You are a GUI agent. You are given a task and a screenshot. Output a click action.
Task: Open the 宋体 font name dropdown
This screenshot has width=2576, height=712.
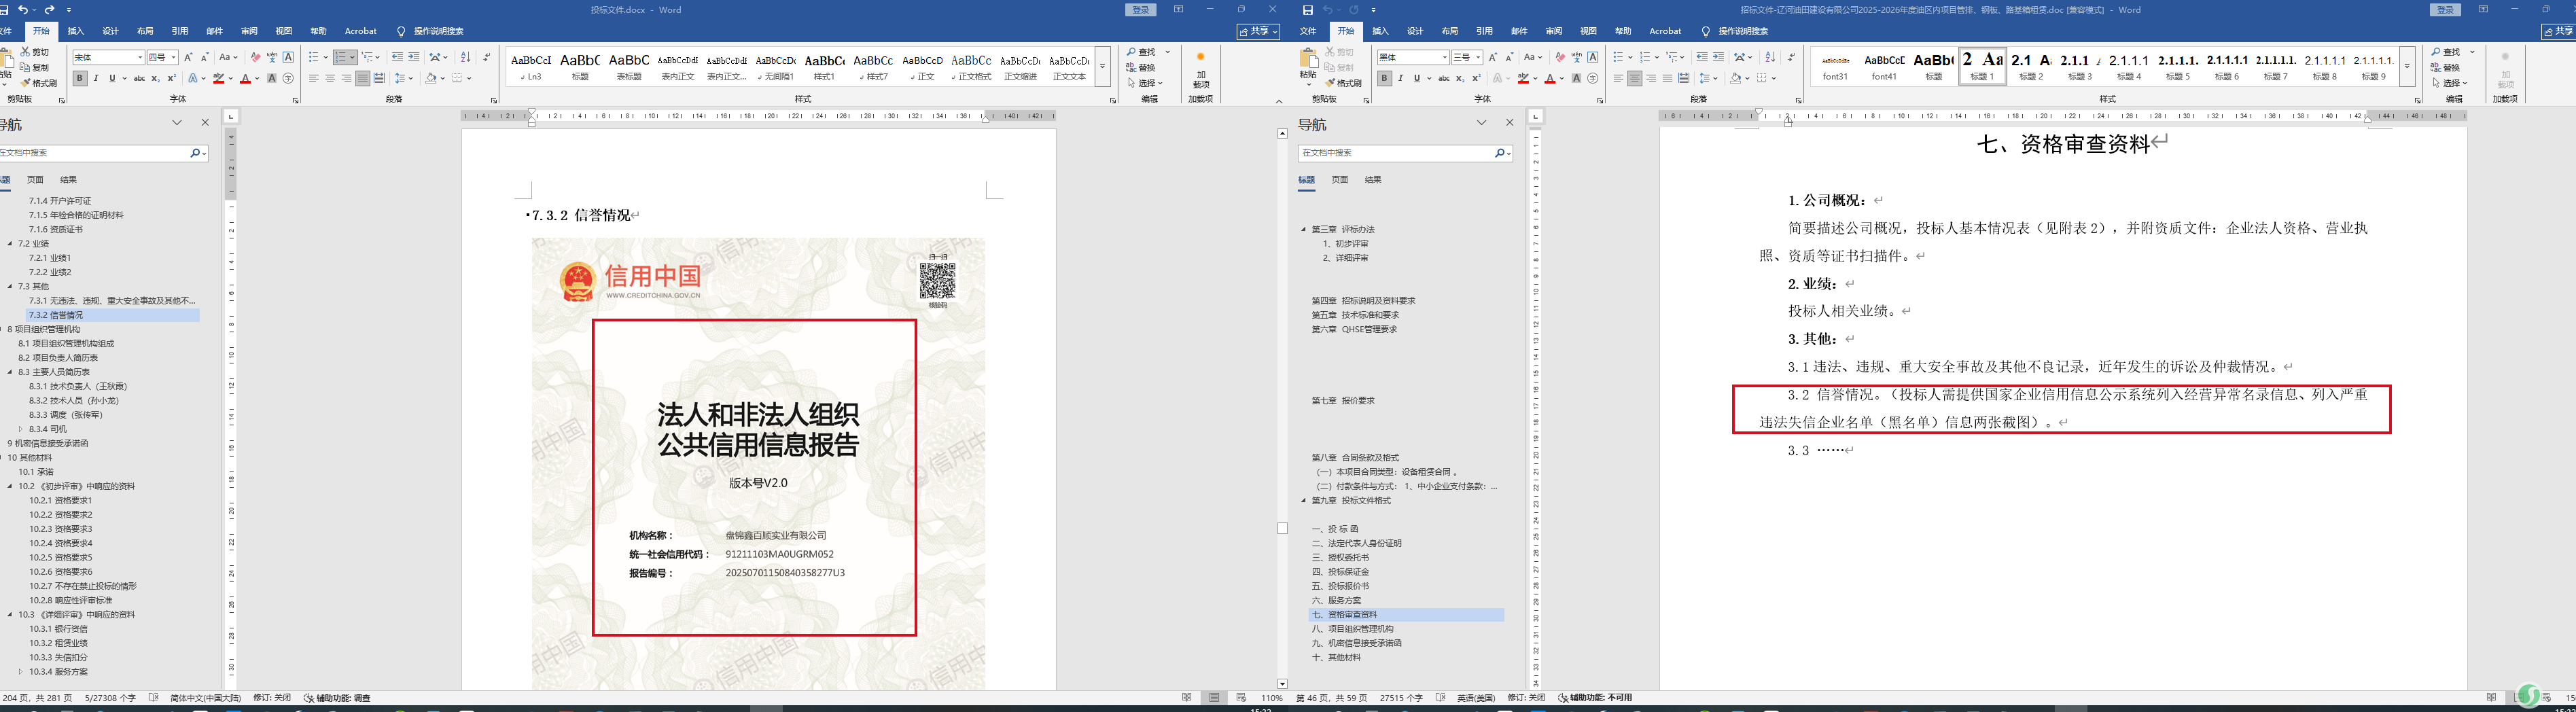click(x=139, y=58)
